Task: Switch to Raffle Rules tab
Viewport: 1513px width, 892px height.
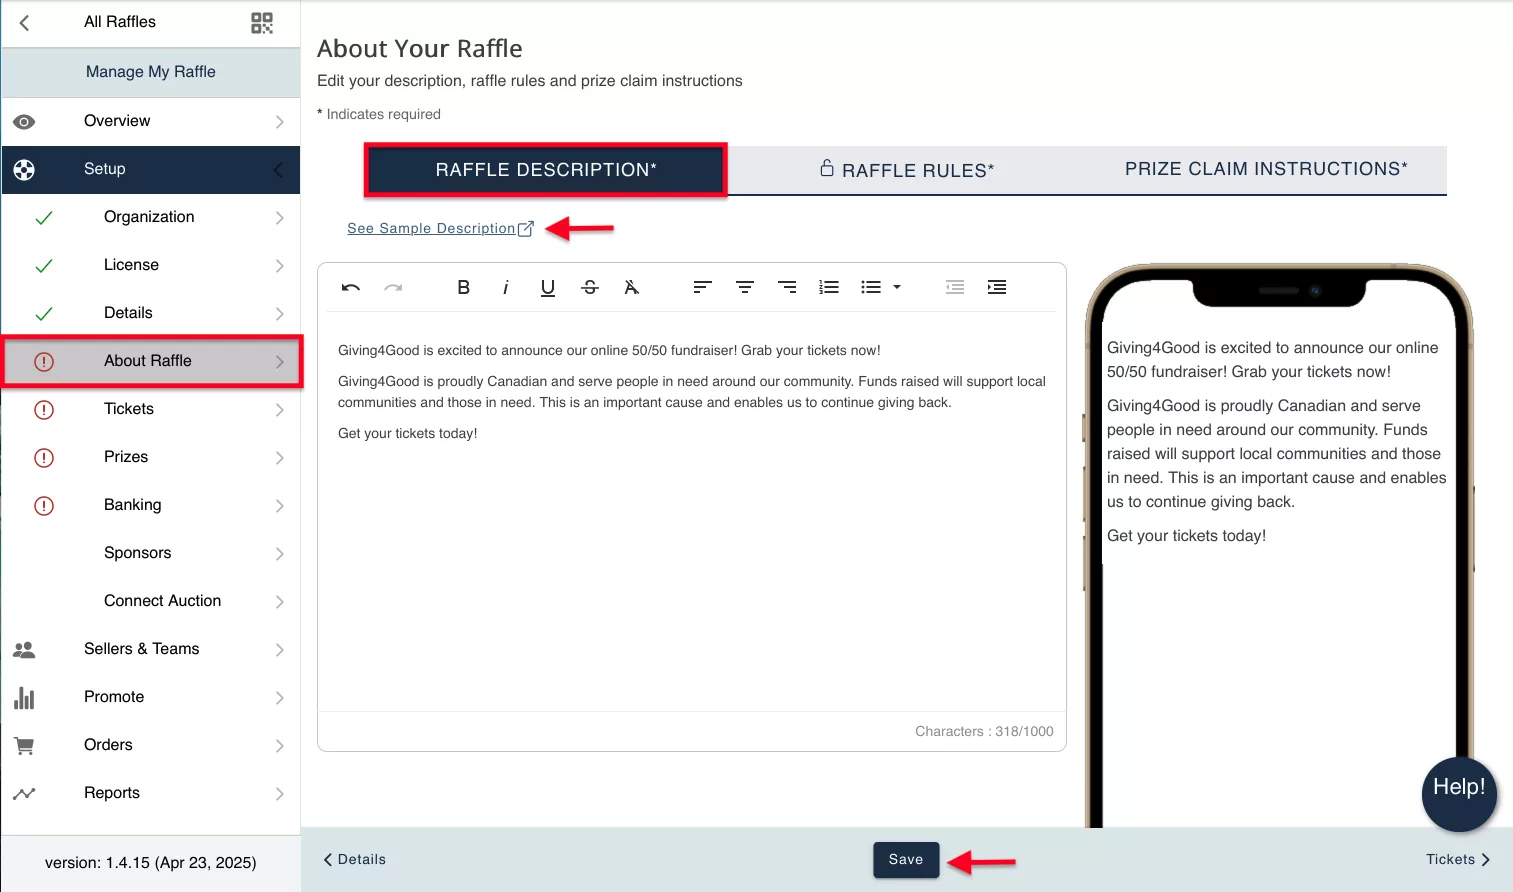Action: point(907,170)
